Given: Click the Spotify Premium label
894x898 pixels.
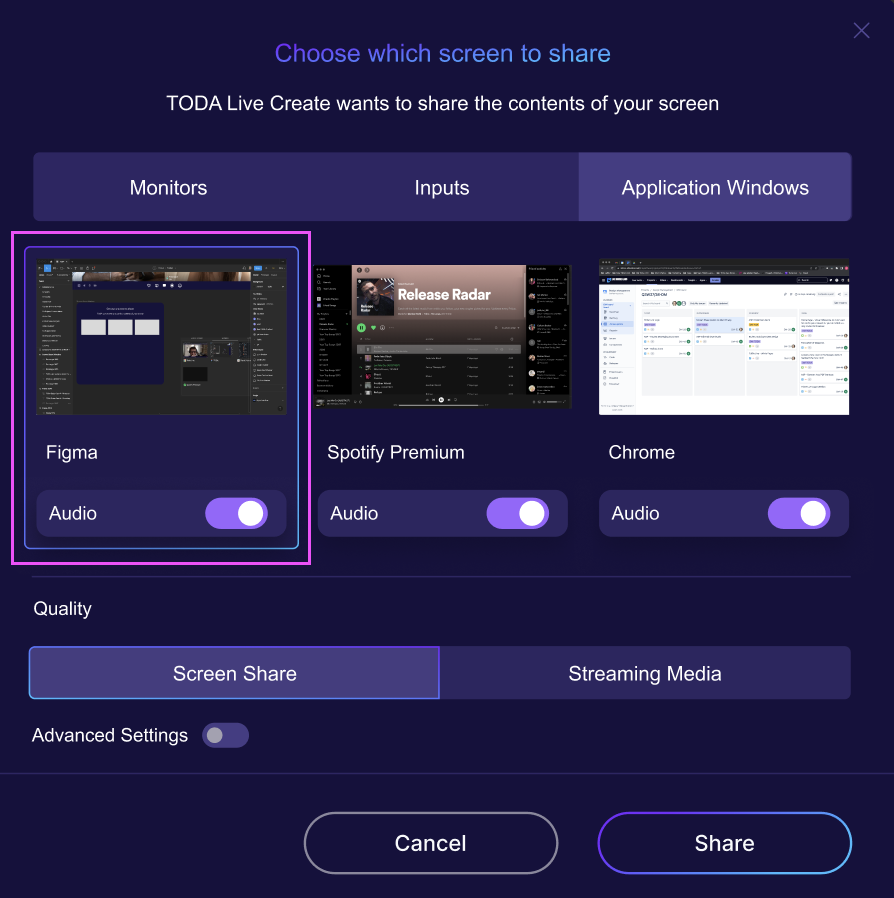Looking at the screenshot, I should point(396,452).
